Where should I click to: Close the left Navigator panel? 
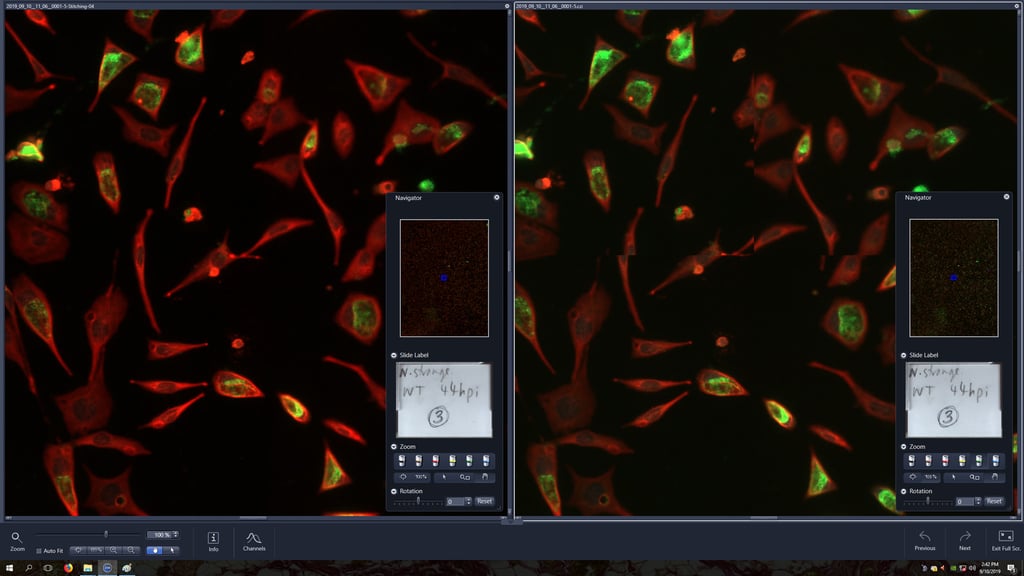point(496,197)
